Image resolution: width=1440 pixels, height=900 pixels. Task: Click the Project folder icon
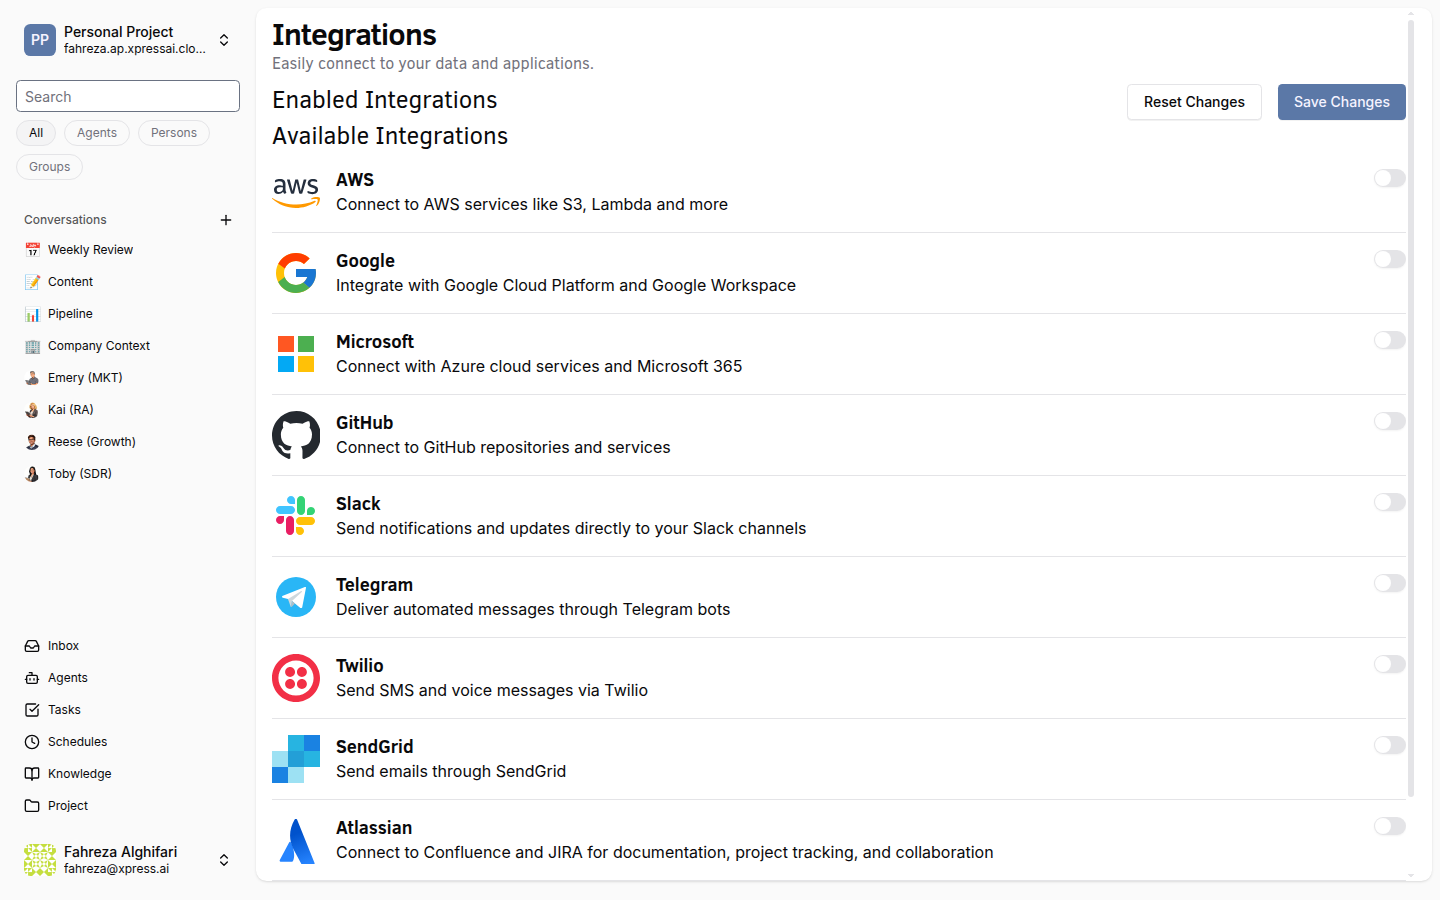click(x=32, y=806)
